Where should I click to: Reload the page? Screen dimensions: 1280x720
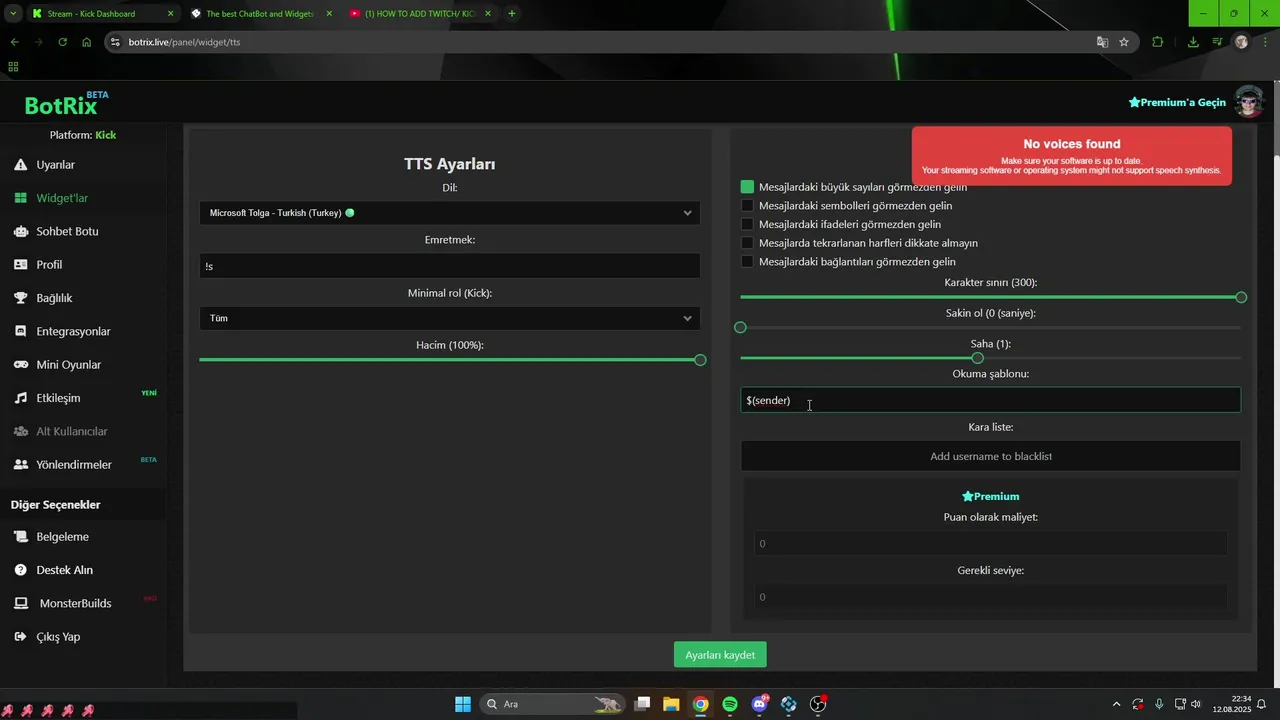[x=62, y=42]
